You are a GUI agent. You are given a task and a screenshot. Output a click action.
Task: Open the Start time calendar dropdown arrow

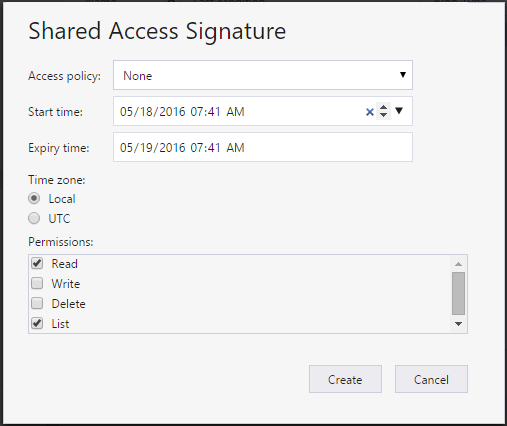pyautogui.click(x=399, y=110)
